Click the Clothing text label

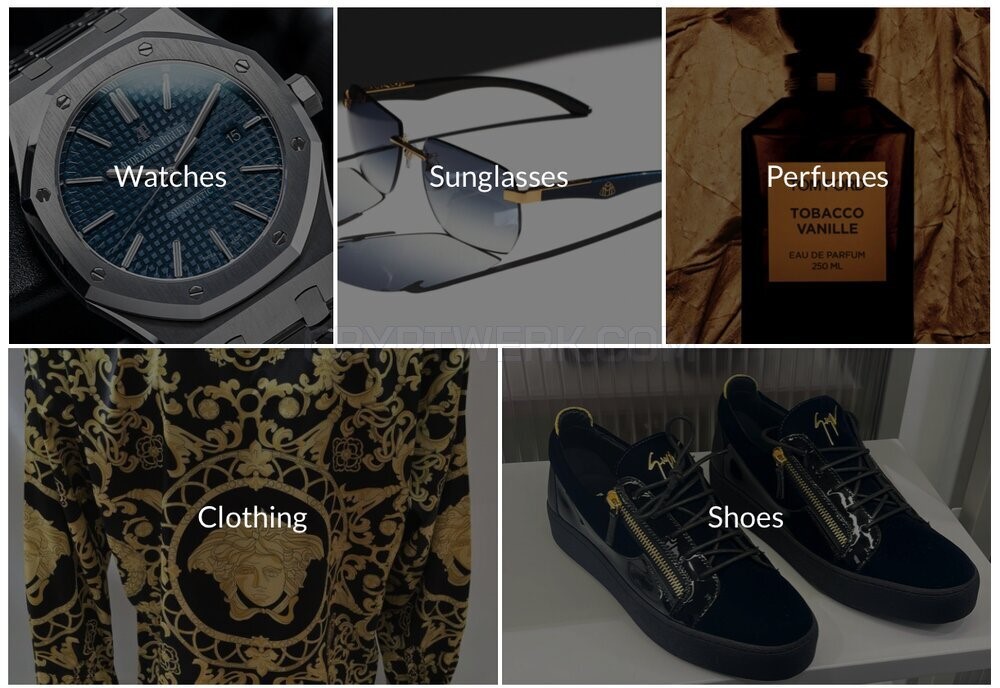click(253, 518)
